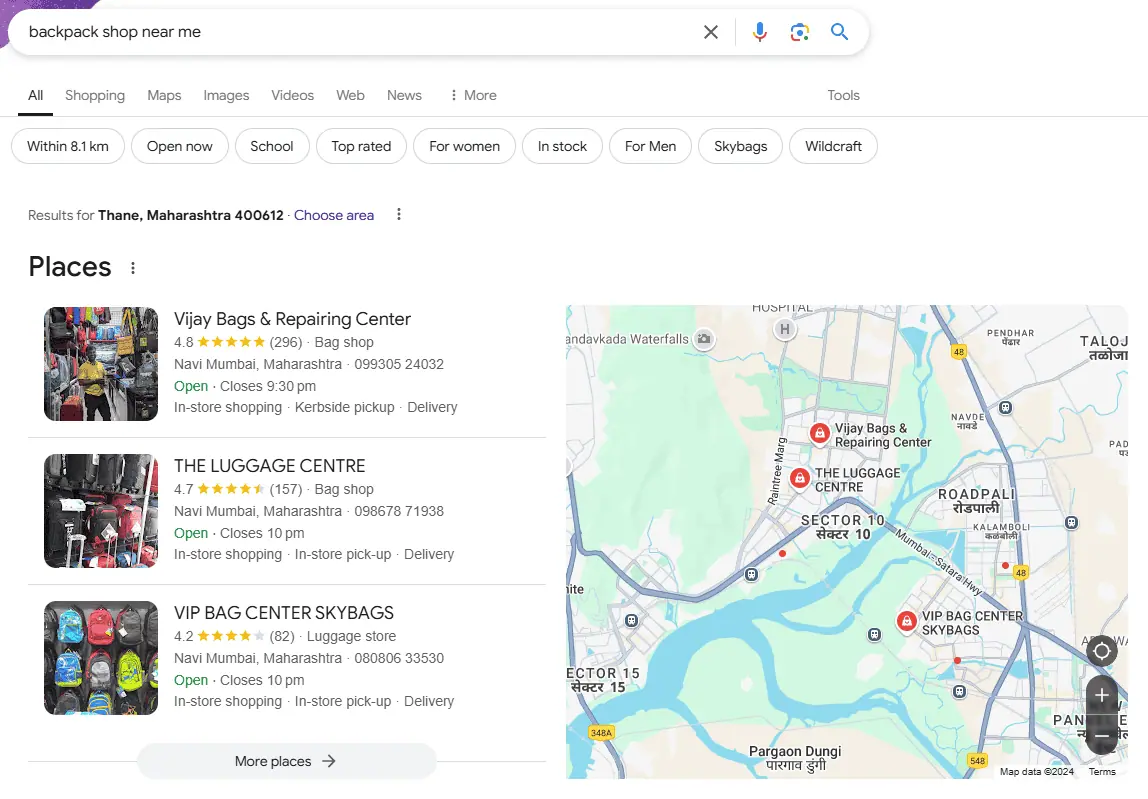This screenshot has width=1148, height=799.
Task: Click phone number 080806 33530
Action: tap(399, 658)
